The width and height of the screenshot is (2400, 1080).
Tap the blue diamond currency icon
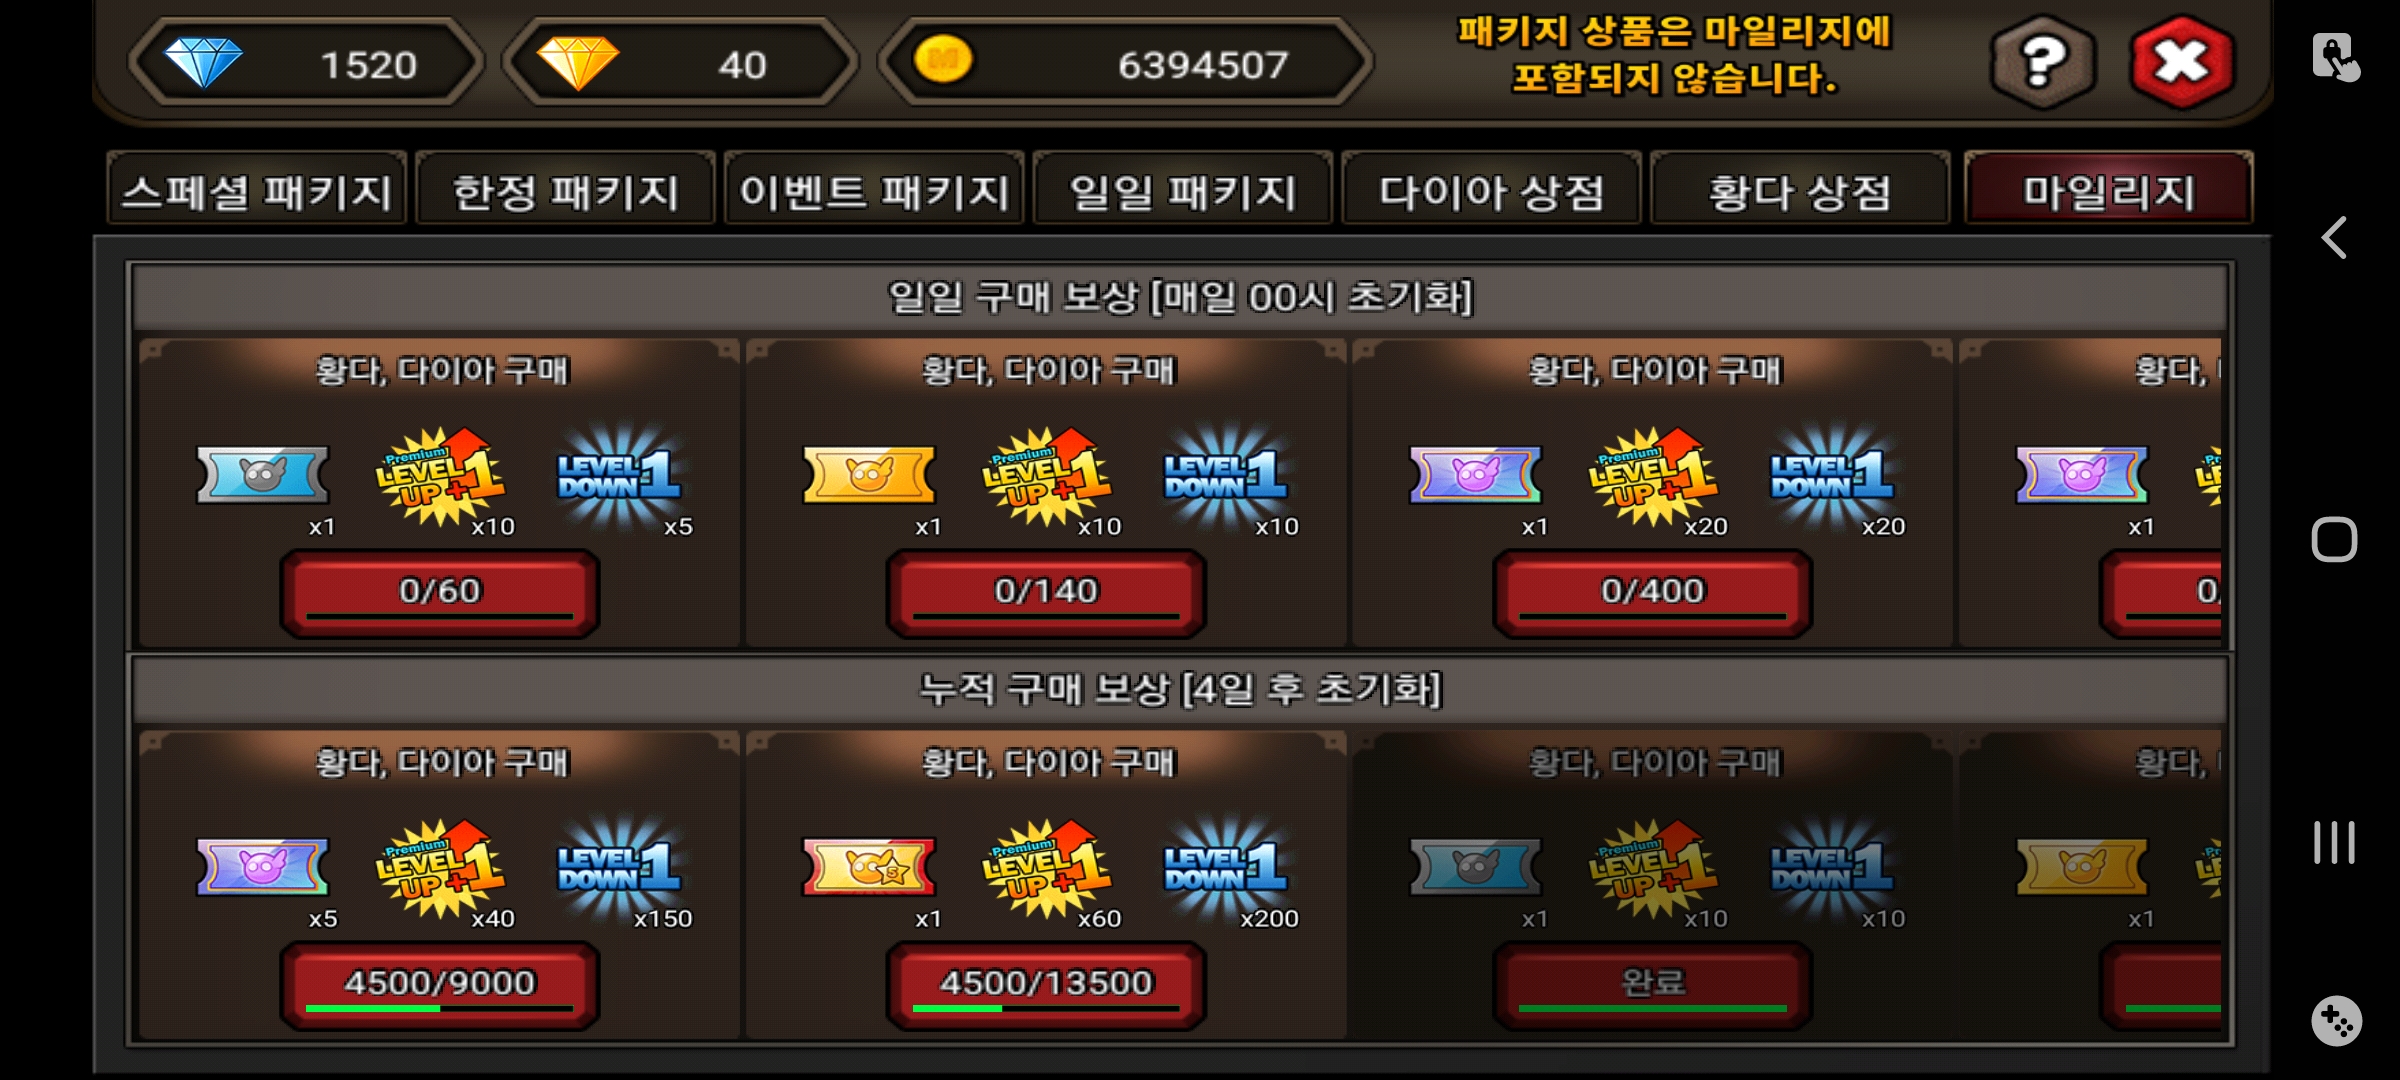[203, 62]
